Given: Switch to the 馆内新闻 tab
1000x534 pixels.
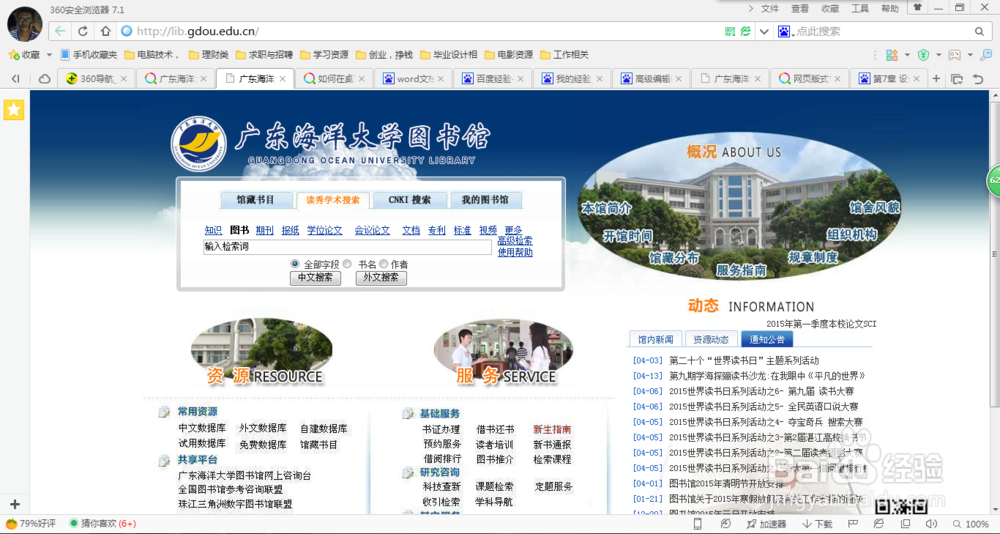Looking at the screenshot, I should [656, 339].
